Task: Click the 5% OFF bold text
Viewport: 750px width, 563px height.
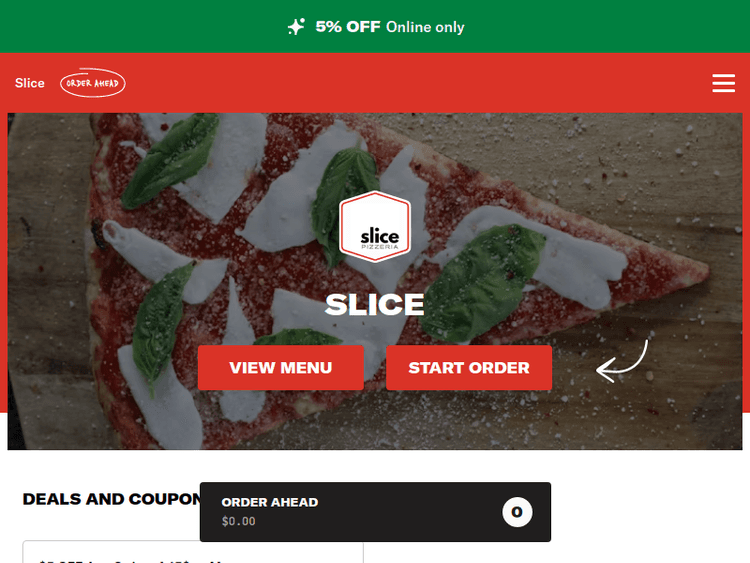Action: coord(348,27)
